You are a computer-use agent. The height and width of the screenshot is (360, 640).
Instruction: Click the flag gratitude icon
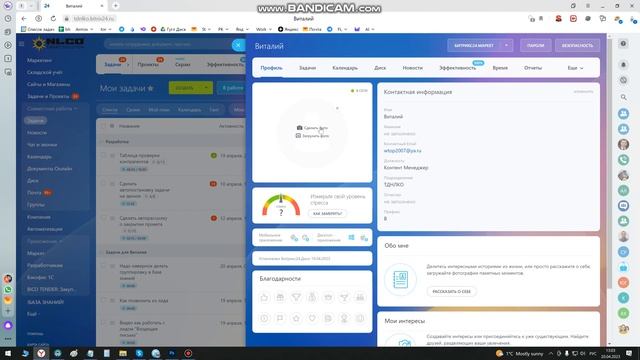tap(280, 318)
